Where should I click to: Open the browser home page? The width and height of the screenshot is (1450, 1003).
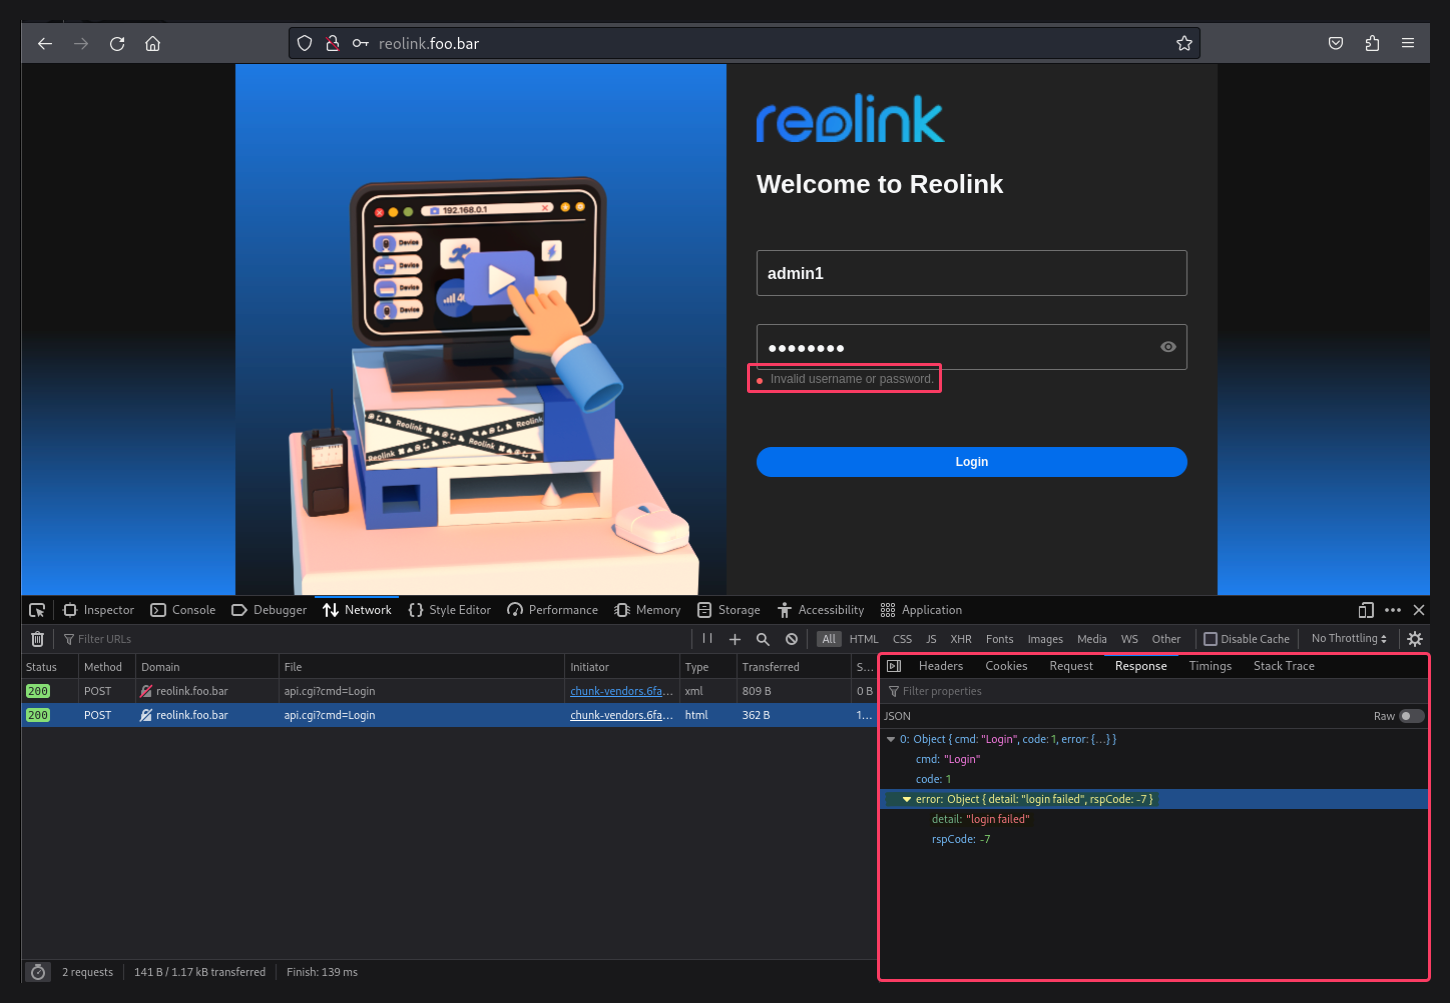(153, 44)
